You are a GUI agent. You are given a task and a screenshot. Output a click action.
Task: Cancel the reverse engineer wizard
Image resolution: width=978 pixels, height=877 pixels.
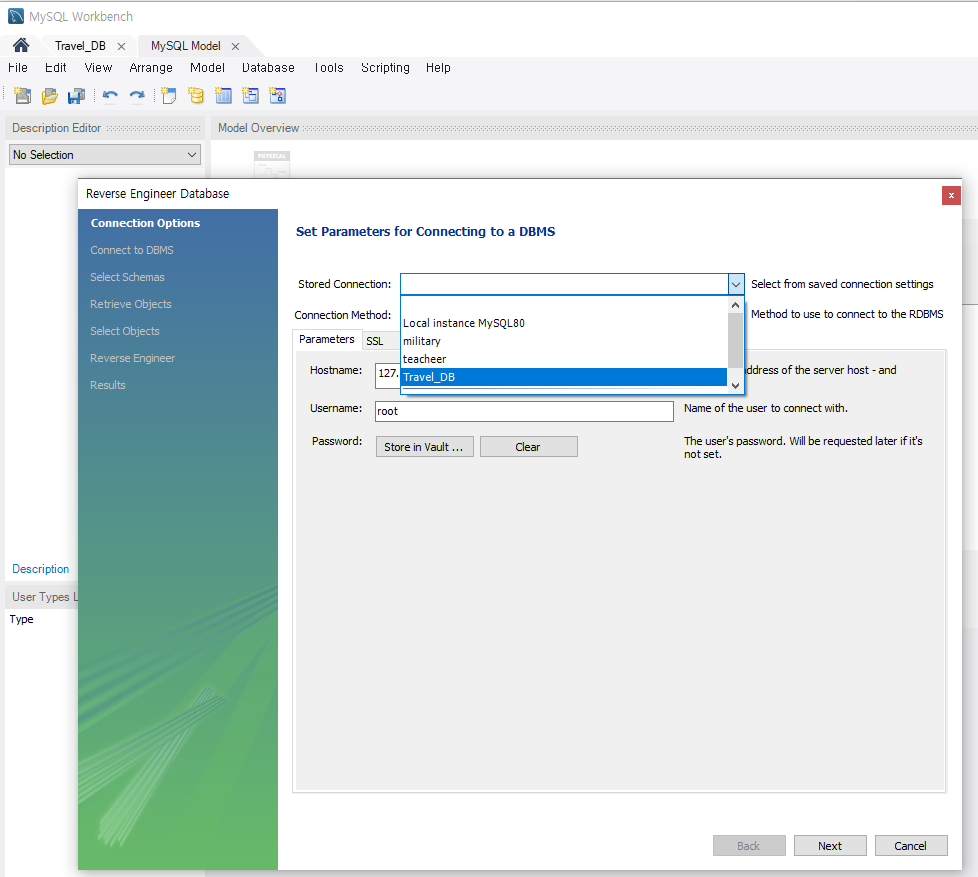(x=911, y=846)
